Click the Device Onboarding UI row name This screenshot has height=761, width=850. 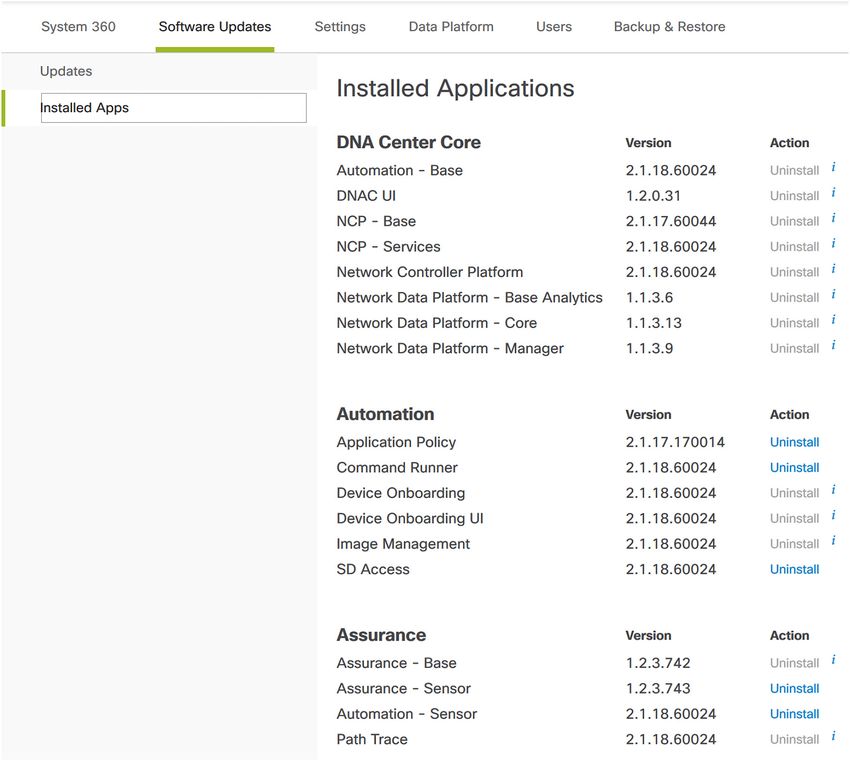tap(410, 519)
